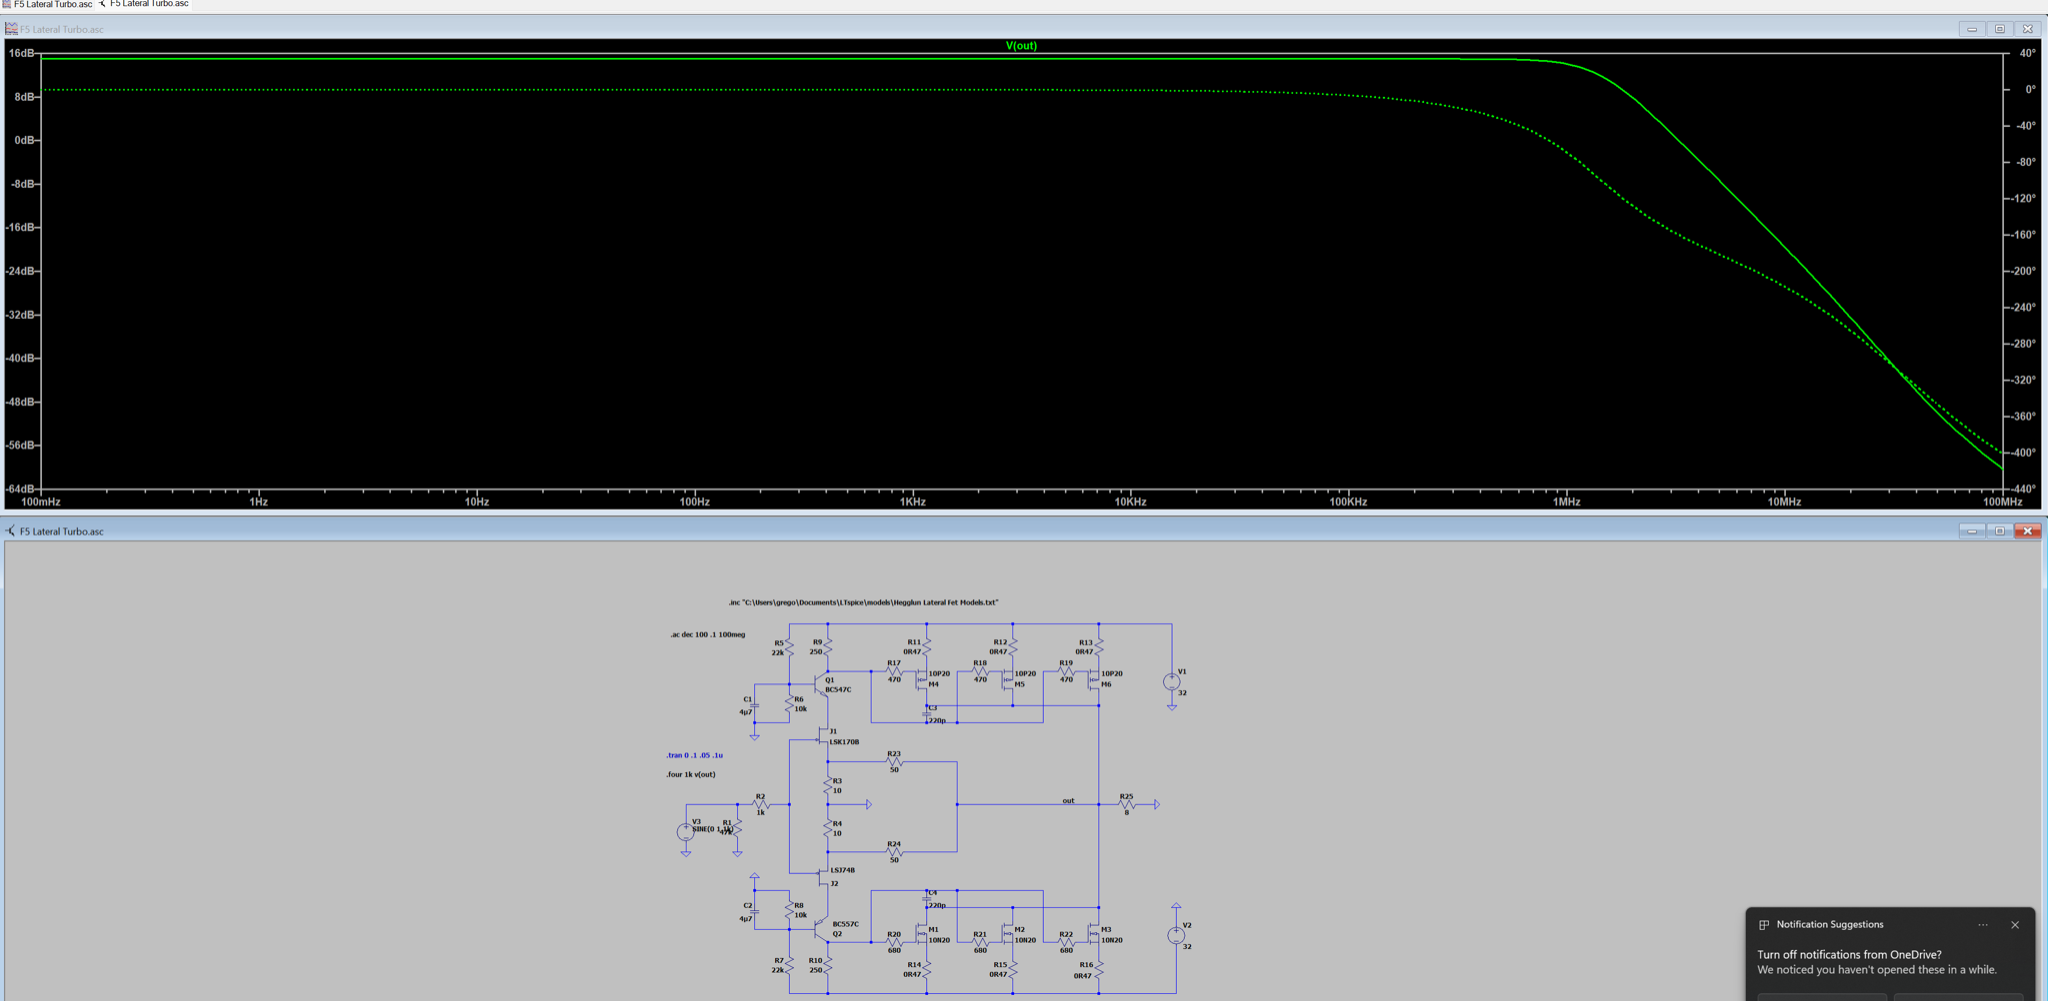2048x1001 pixels.
Task: Click the '.four 1k v(out)' directive
Action: (x=691, y=774)
